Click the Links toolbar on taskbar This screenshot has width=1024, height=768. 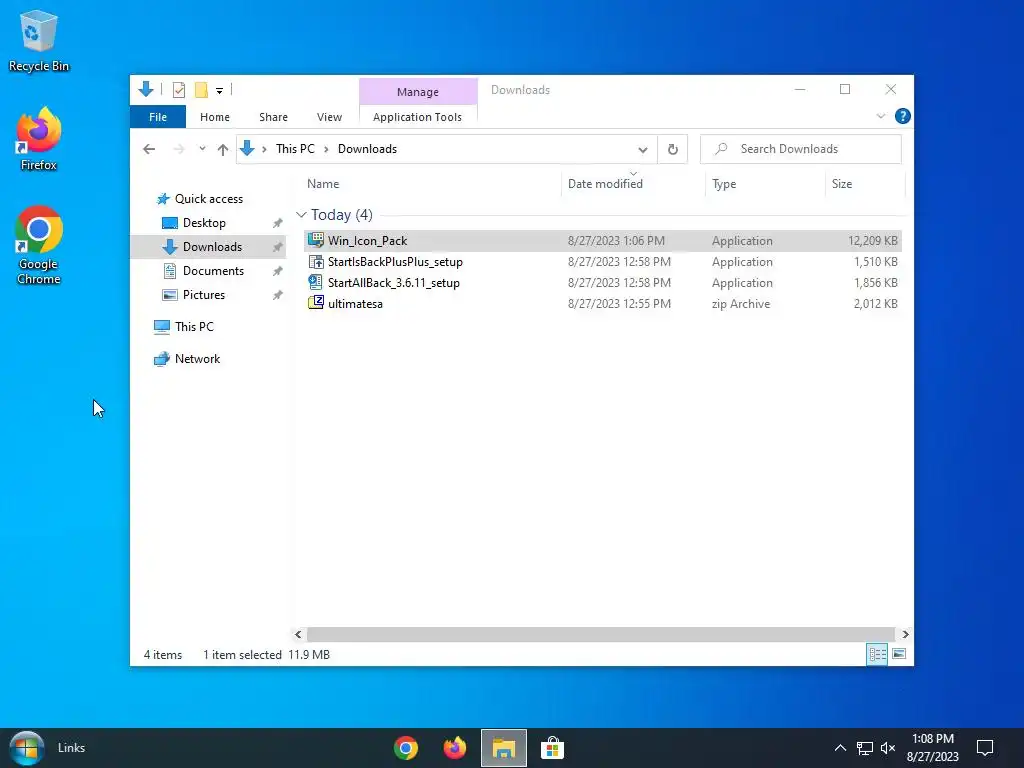pos(71,748)
